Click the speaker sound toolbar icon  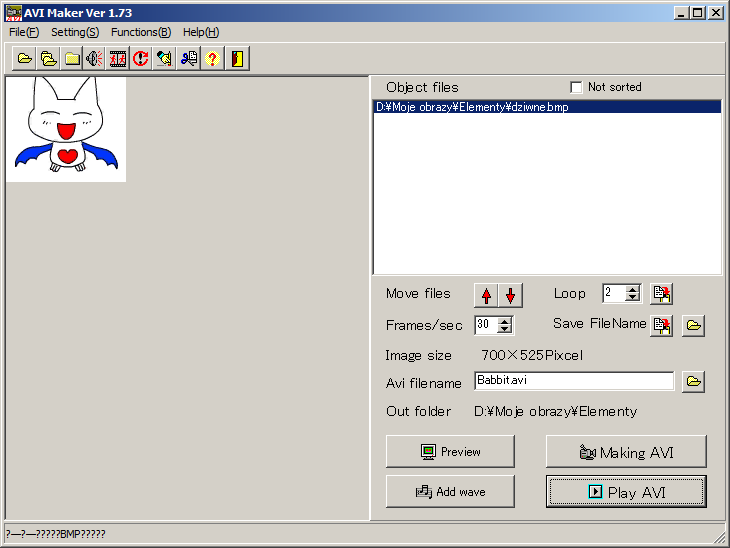click(x=95, y=59)
